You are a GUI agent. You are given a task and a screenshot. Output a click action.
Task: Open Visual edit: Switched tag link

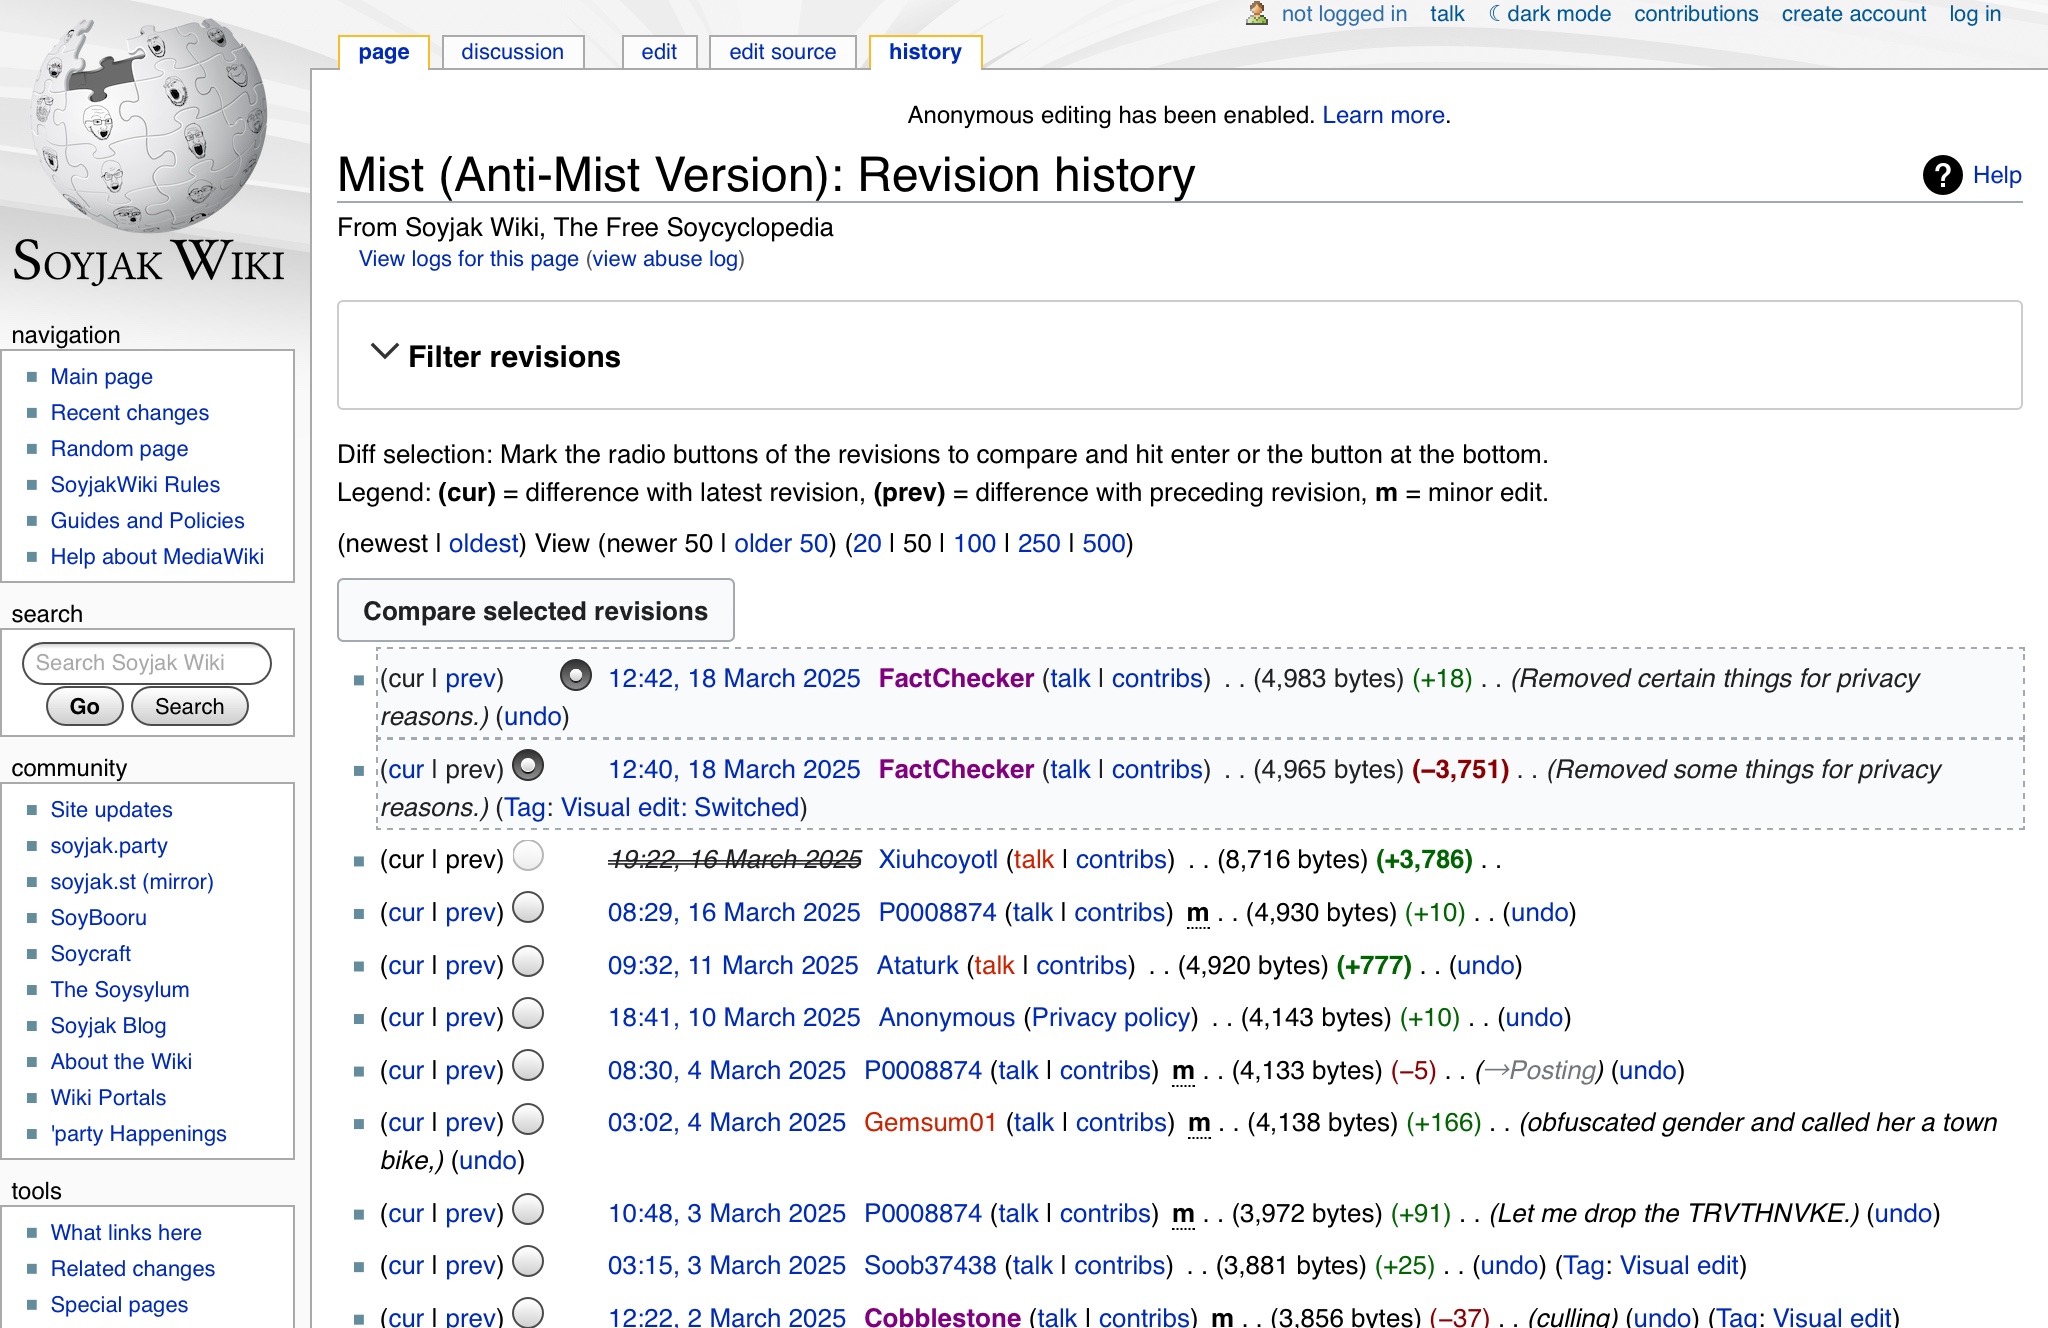(x=680, y=807)
